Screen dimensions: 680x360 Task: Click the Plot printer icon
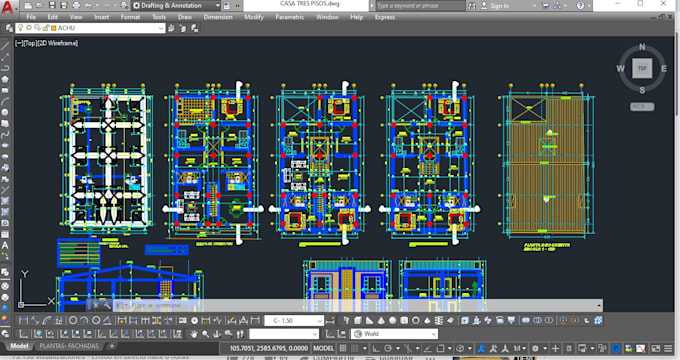(76, 6)
